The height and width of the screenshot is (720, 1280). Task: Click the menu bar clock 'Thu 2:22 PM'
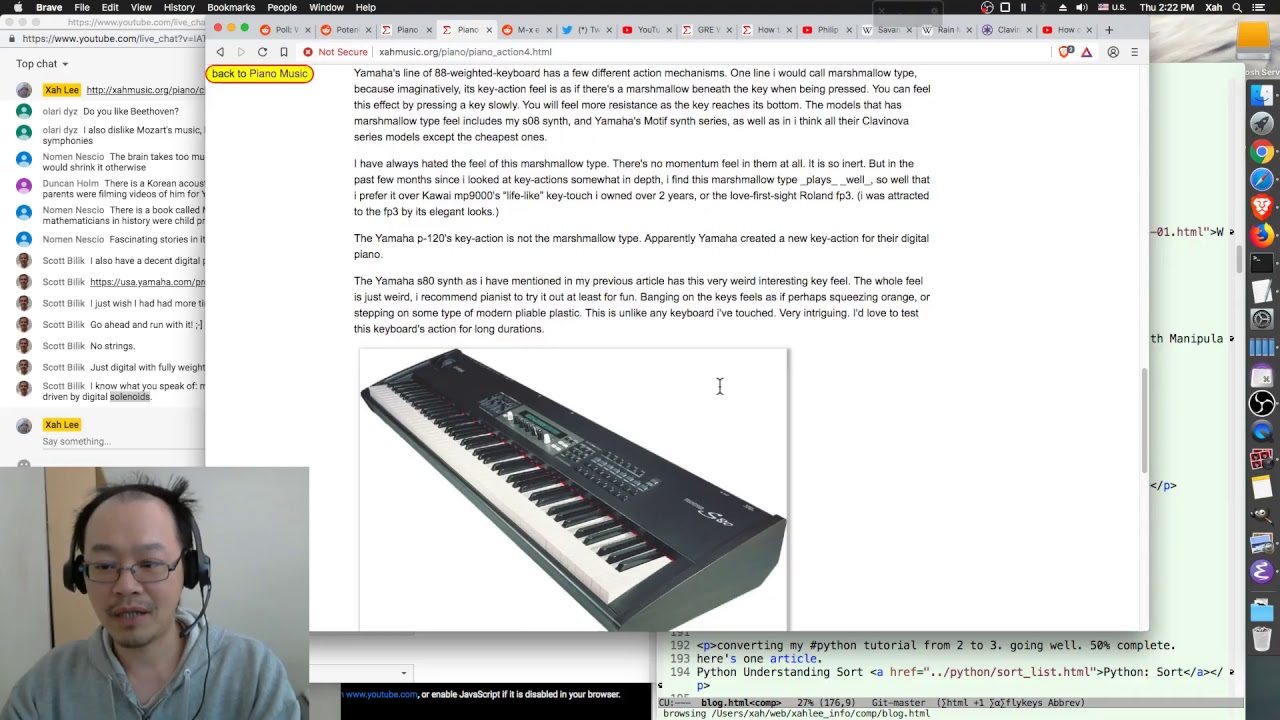(x=1168, y=8)
